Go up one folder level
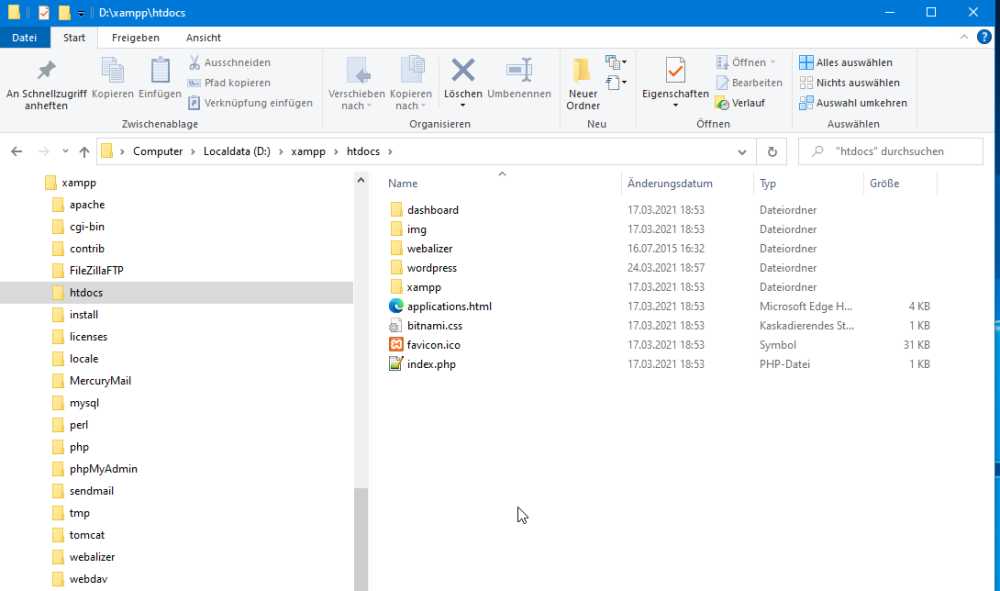1000x591 pixels. click(x=84, y=151)
